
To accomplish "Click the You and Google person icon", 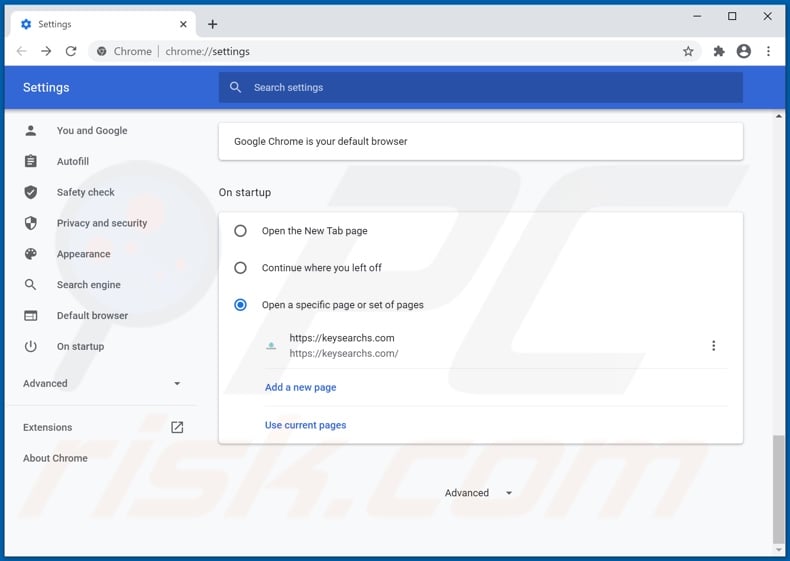I will click(x=31, y=131).
